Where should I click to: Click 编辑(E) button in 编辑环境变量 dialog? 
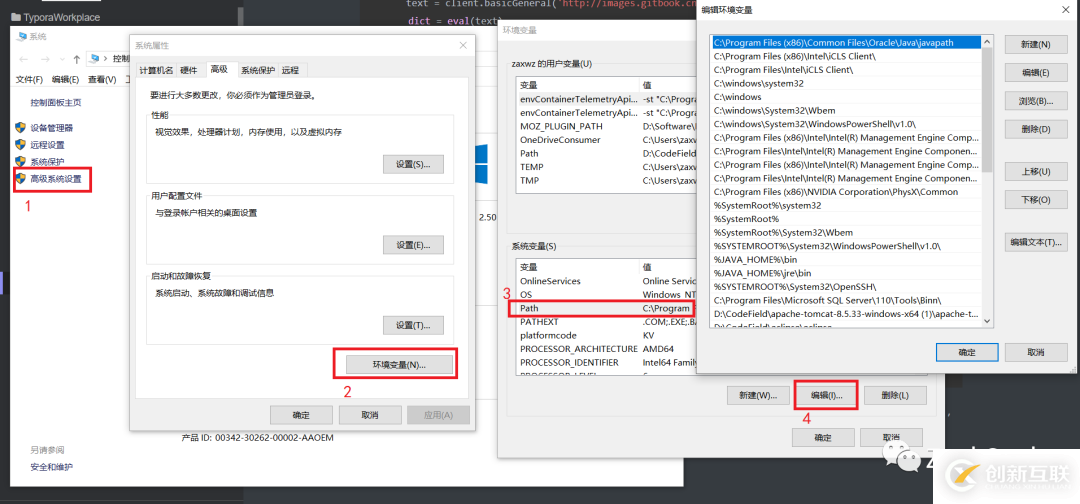[x=1035, y=73]
